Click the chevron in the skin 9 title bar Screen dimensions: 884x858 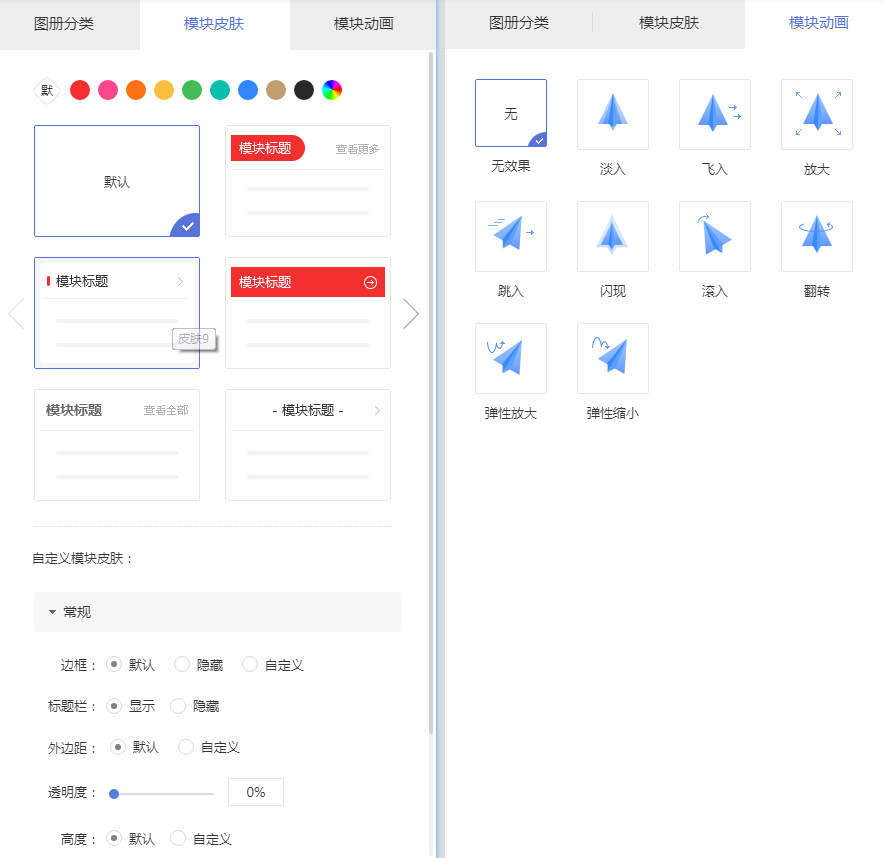point(180,281)
